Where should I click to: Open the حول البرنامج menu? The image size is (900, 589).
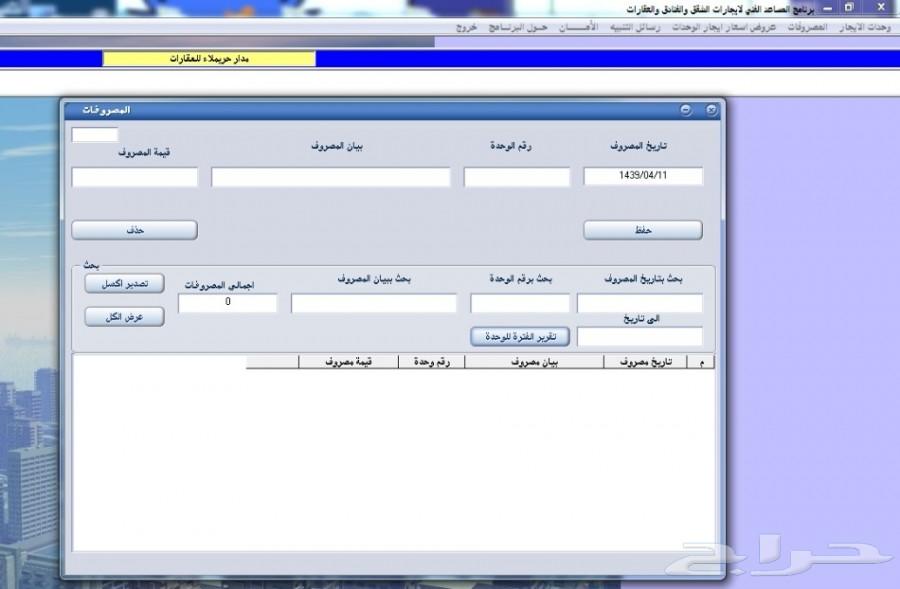(518, 28)
